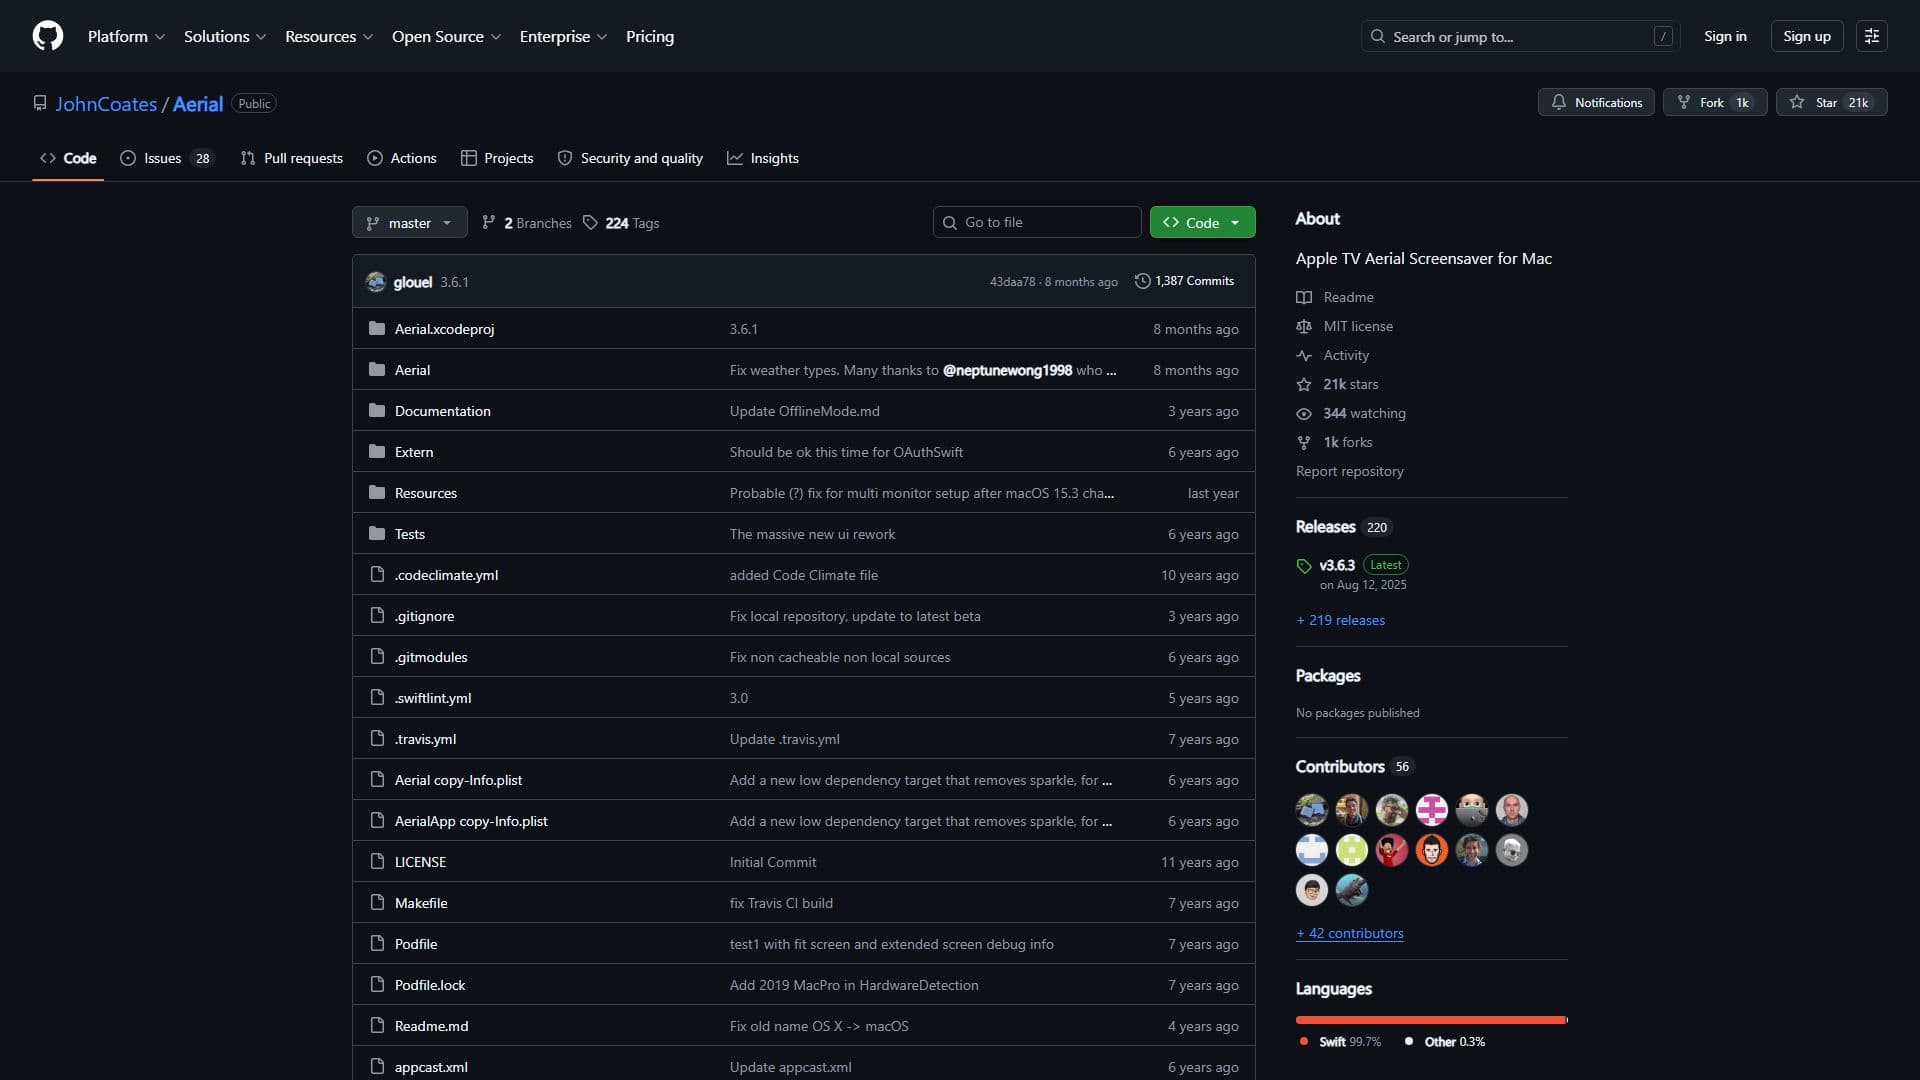Viewport: 1920px width, 1080px height.
Task: Click the Other 0.3% language label
Action: tap(1445, 1041)
